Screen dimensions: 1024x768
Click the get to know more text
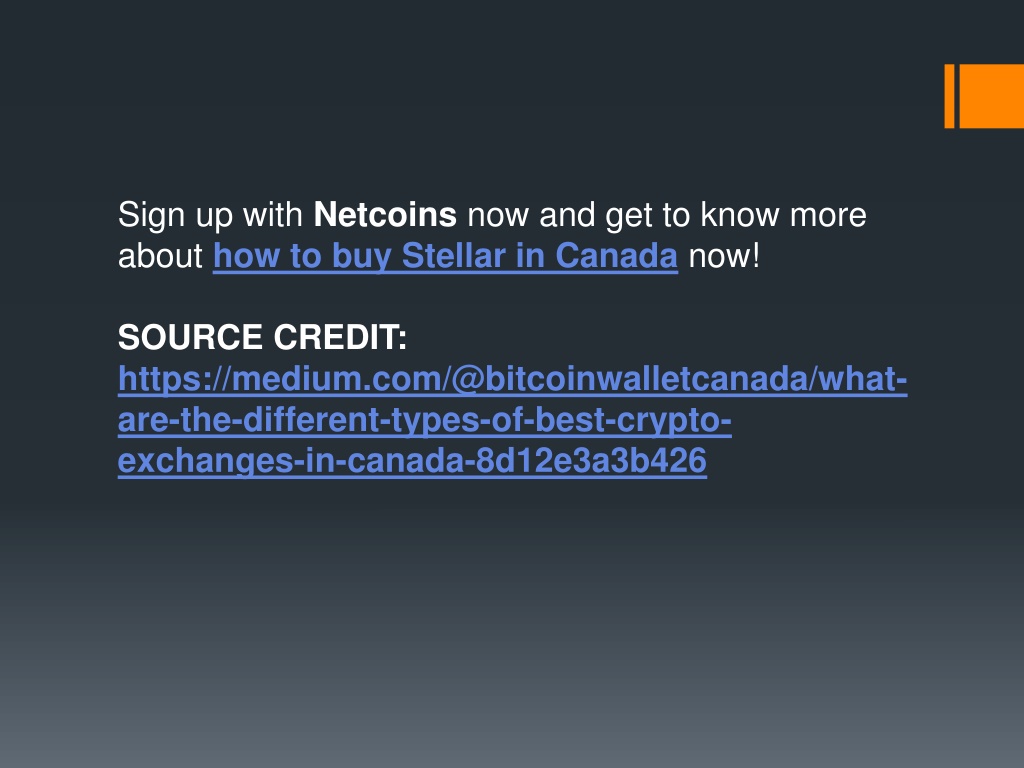736,216
